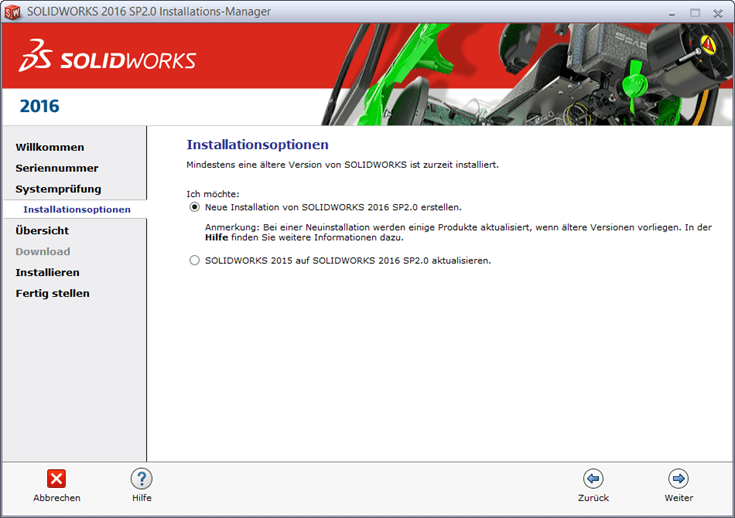
Task: Close the Installations-Manager window
Action: point(718,13)
